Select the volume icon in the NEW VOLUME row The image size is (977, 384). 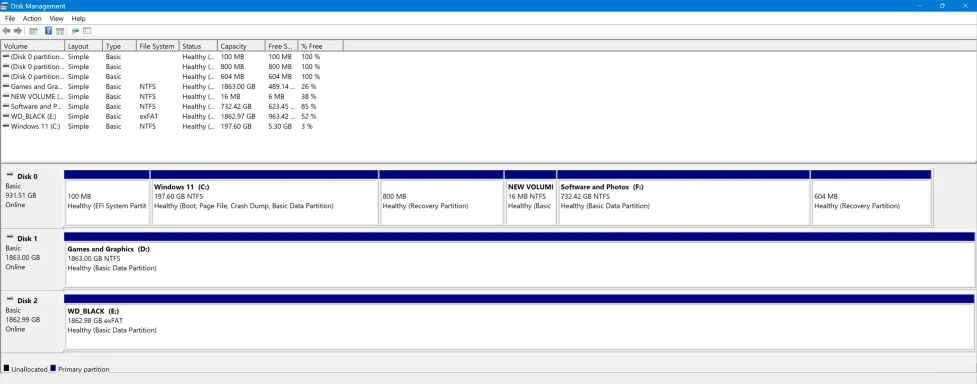point(6,97)
